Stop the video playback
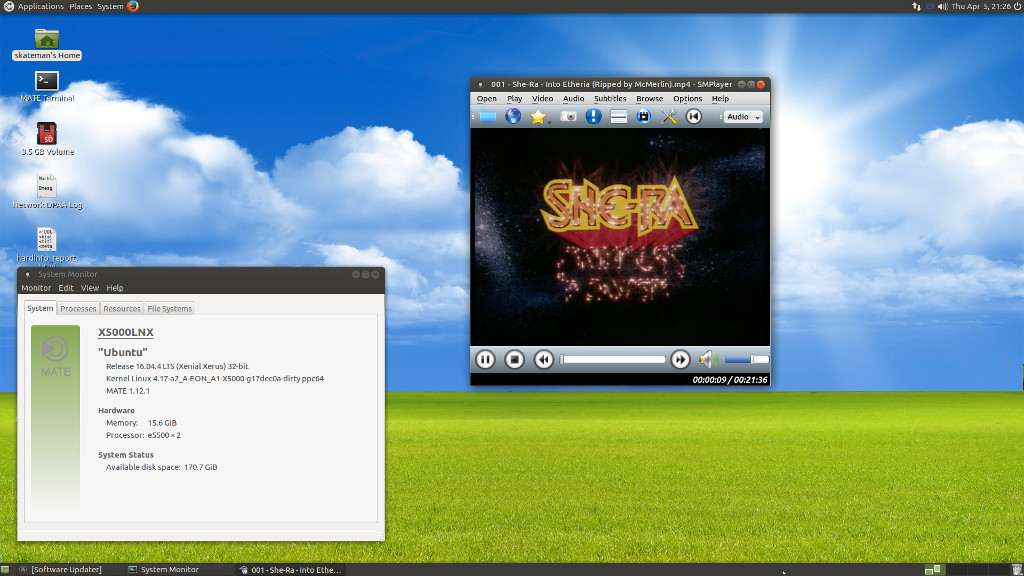Viewport: 1024px width, 576px height. tap(515, 359)
